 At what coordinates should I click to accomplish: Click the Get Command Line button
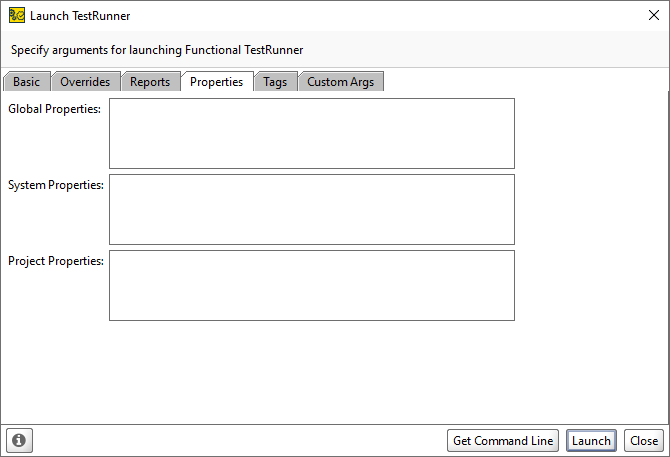pyautogui.click(x=503, y=440)
